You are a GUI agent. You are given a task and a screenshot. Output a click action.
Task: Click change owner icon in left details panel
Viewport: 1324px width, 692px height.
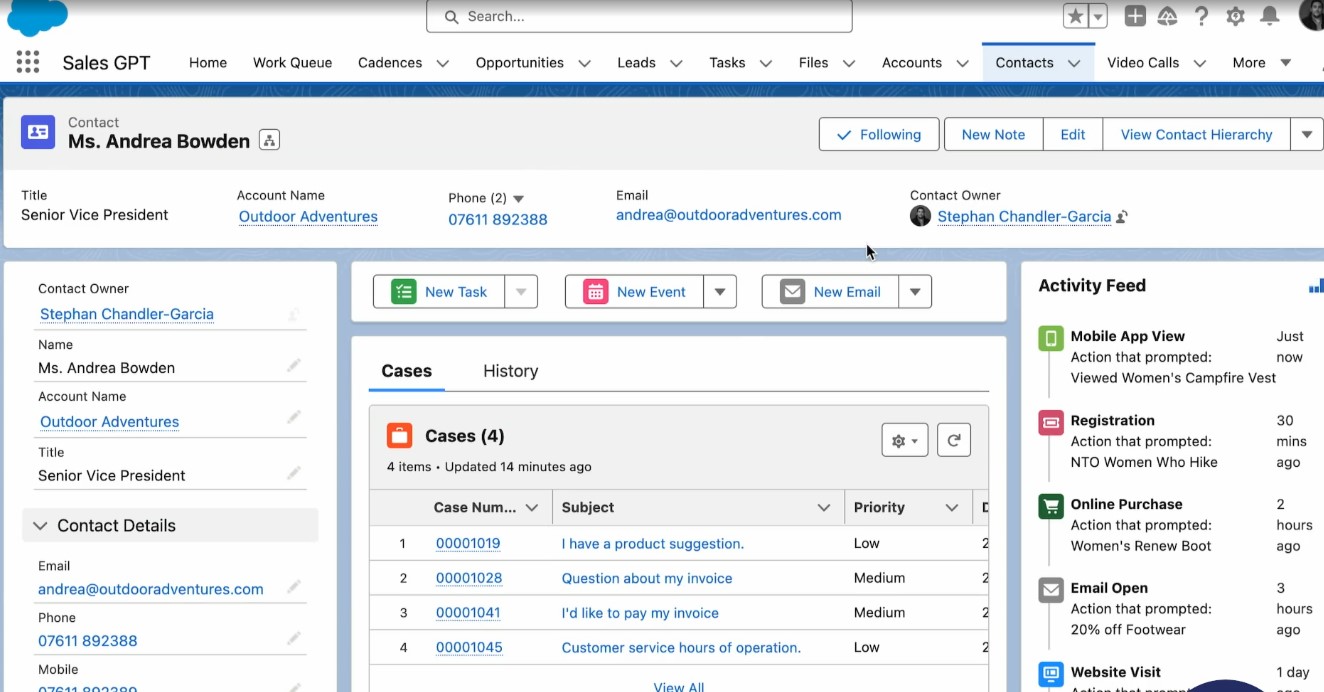click(293, 314)
